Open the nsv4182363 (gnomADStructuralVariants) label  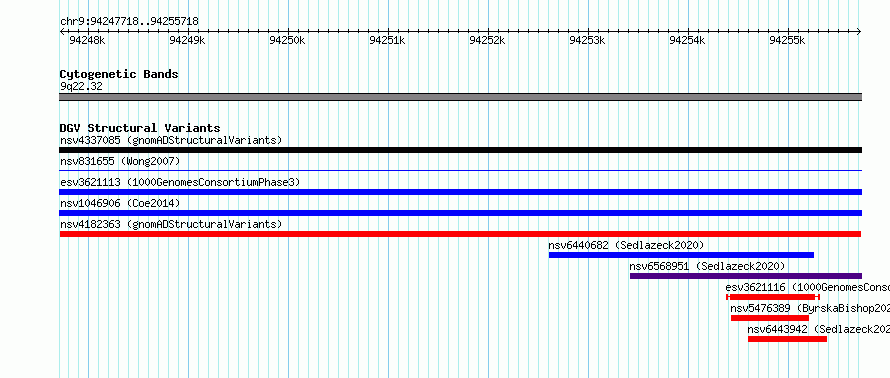171,224
